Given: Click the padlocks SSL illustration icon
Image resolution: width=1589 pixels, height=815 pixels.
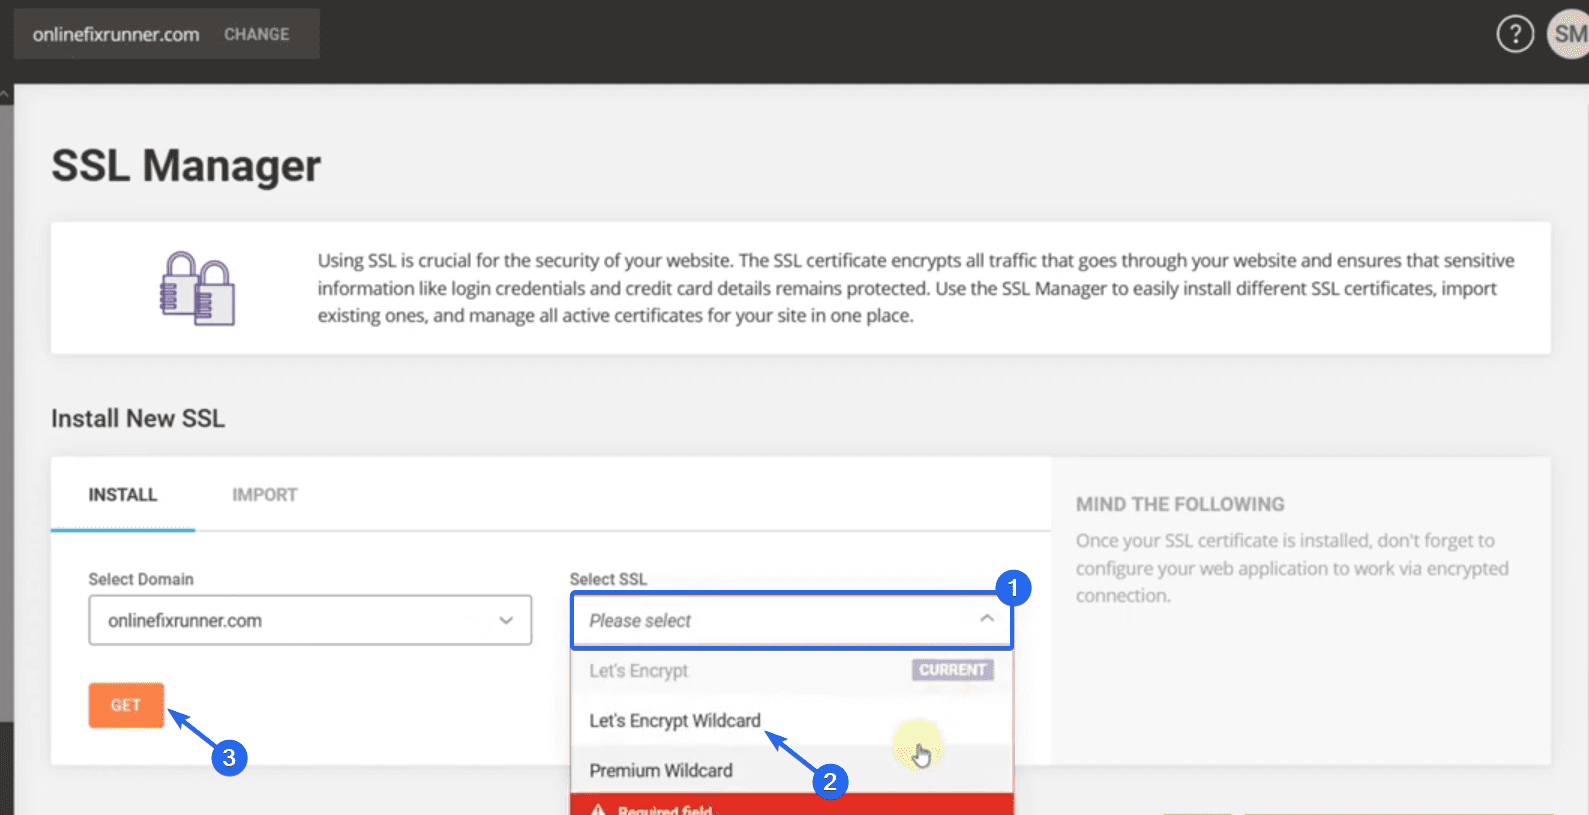Looking at the screenshot, I should (x=198, y=288).
